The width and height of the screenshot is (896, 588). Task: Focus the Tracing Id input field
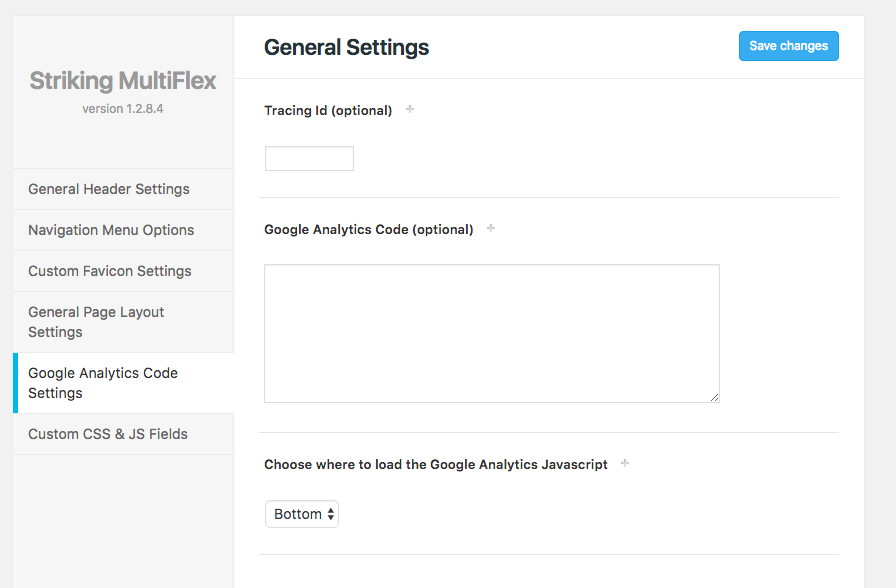click(309, 158)
